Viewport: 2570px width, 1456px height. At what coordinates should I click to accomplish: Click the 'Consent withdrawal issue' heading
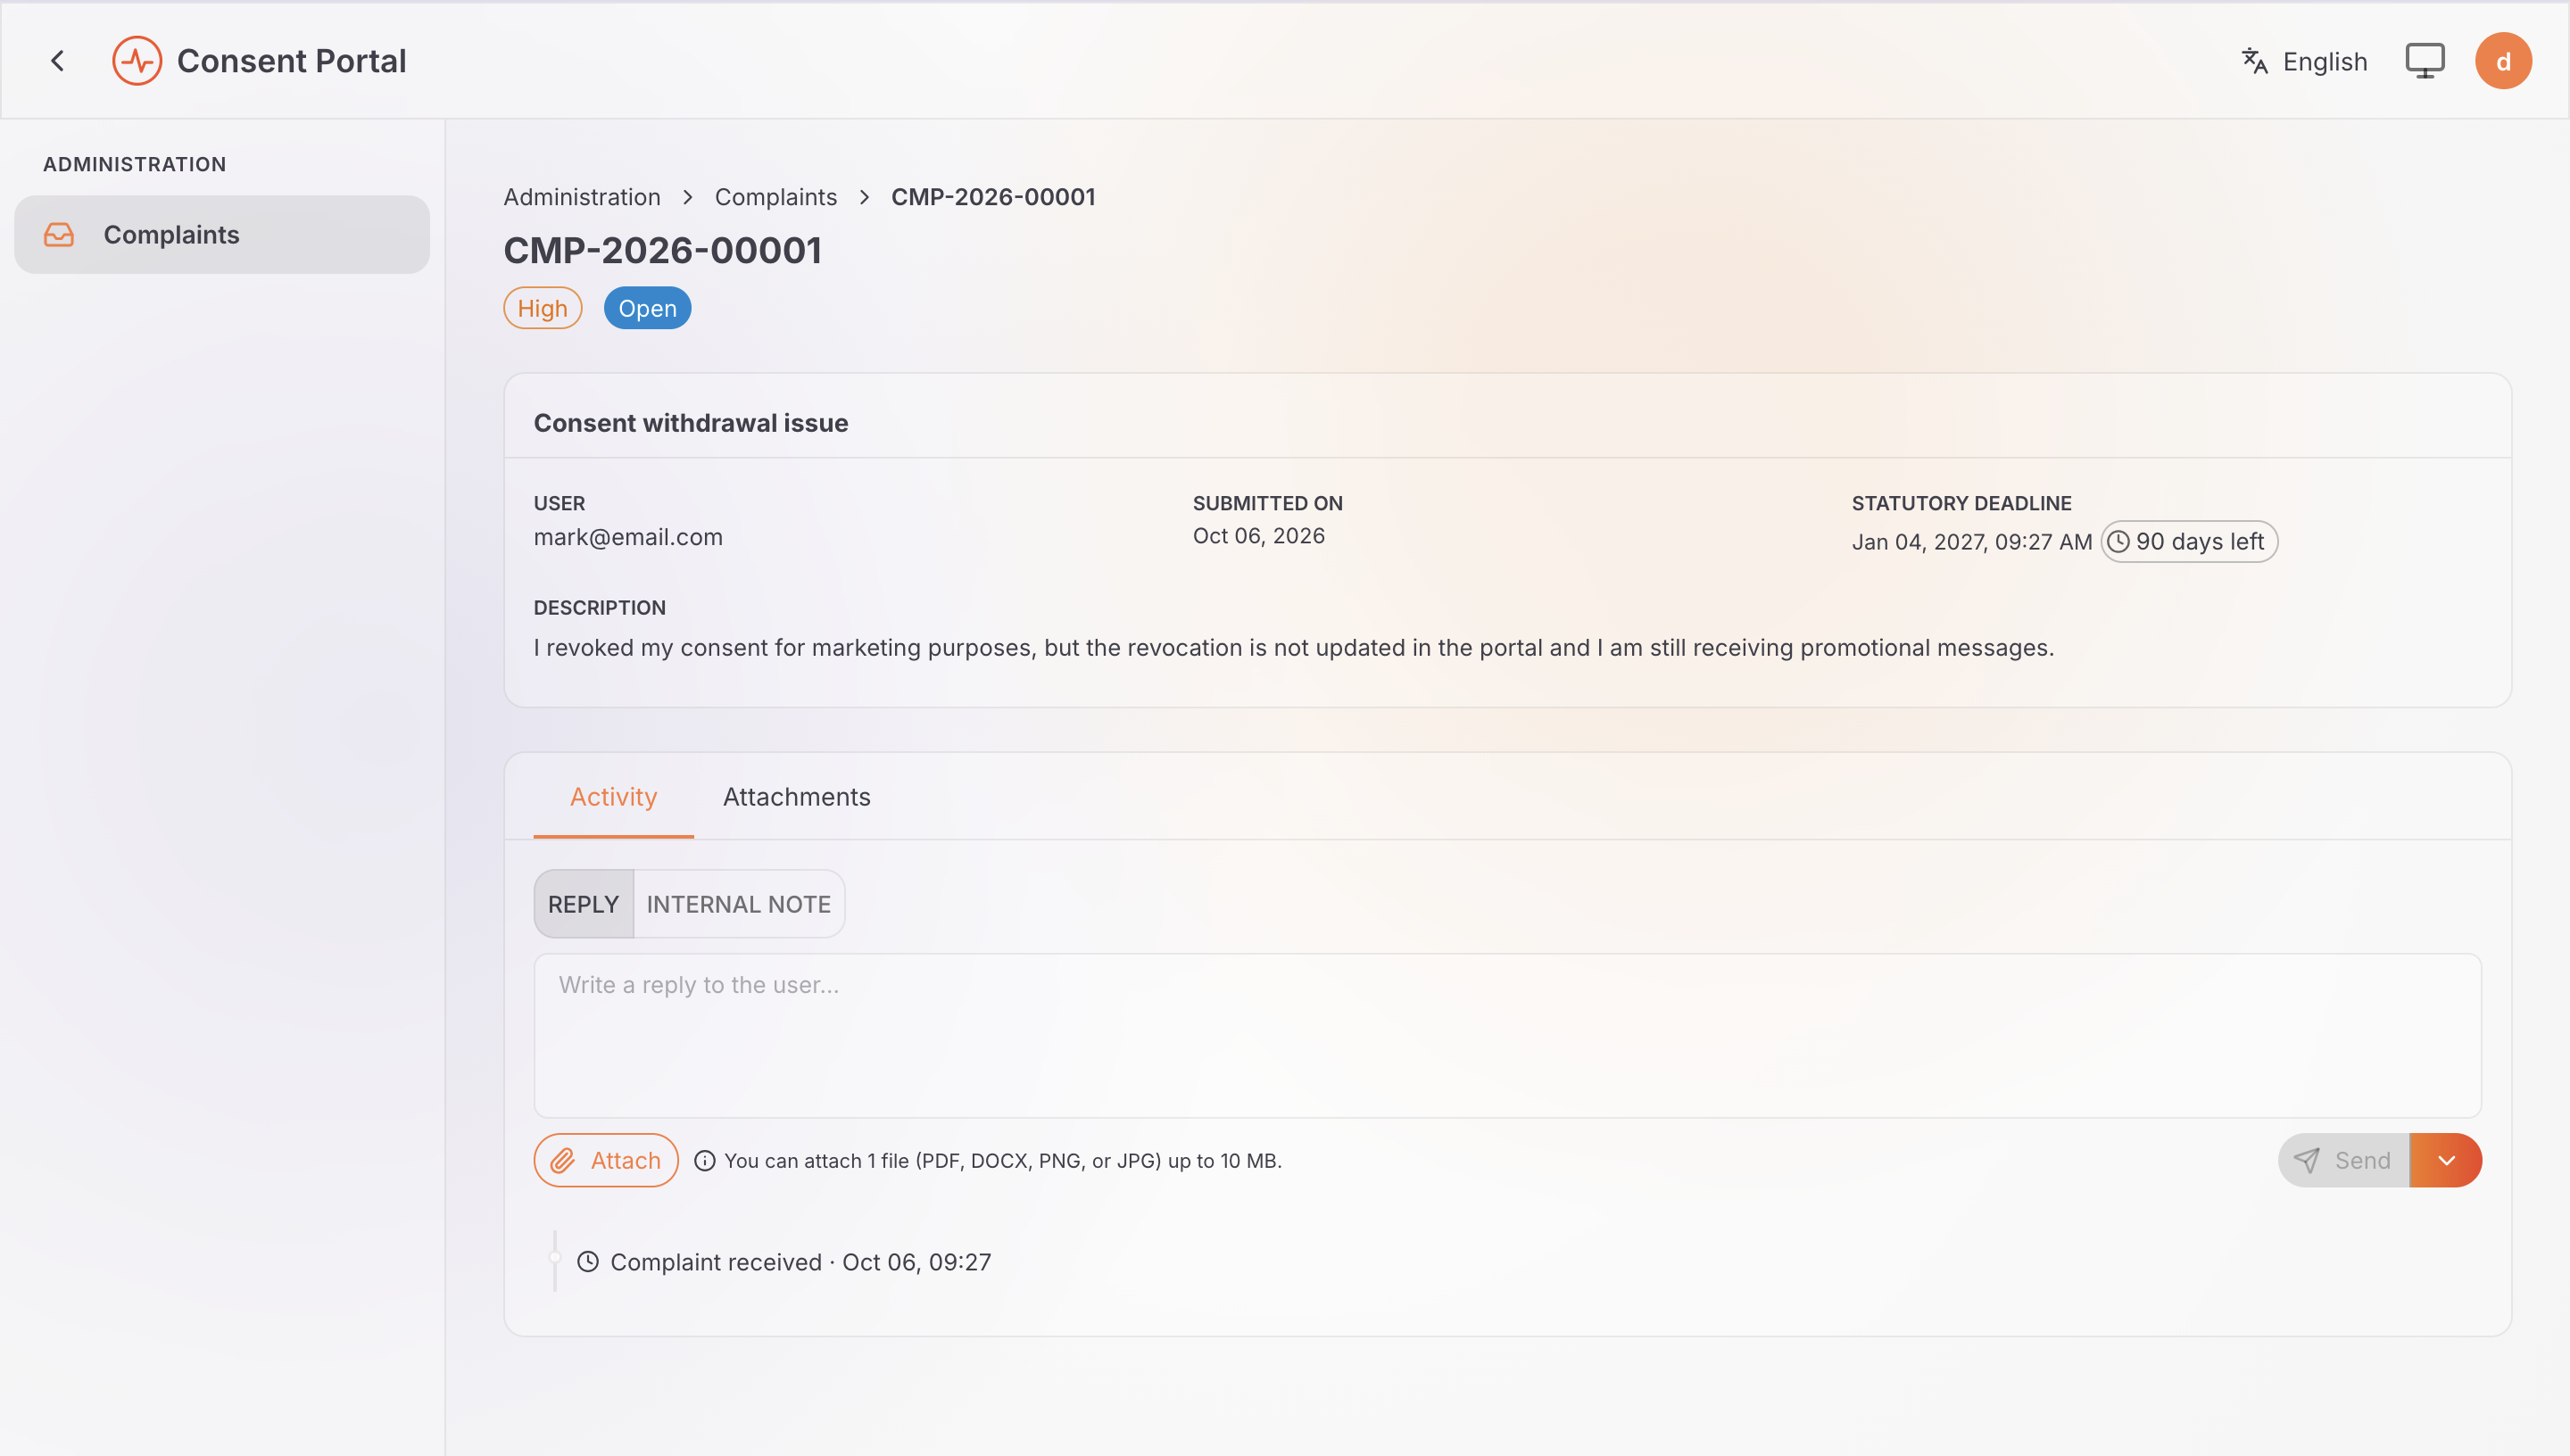(690, 423)
